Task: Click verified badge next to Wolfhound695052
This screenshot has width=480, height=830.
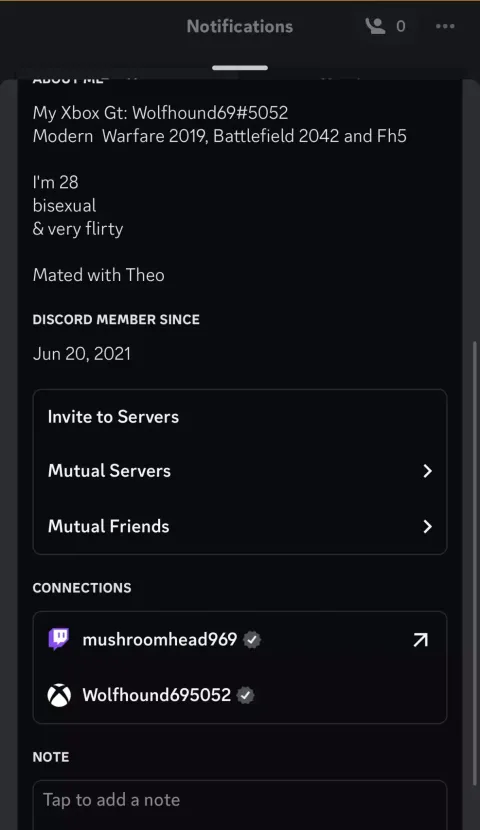Action: (246, 695)
